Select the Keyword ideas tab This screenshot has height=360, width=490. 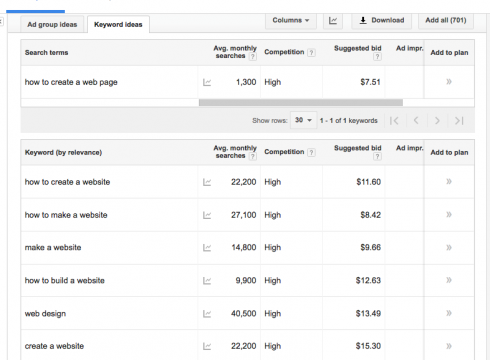click(118, 24)
